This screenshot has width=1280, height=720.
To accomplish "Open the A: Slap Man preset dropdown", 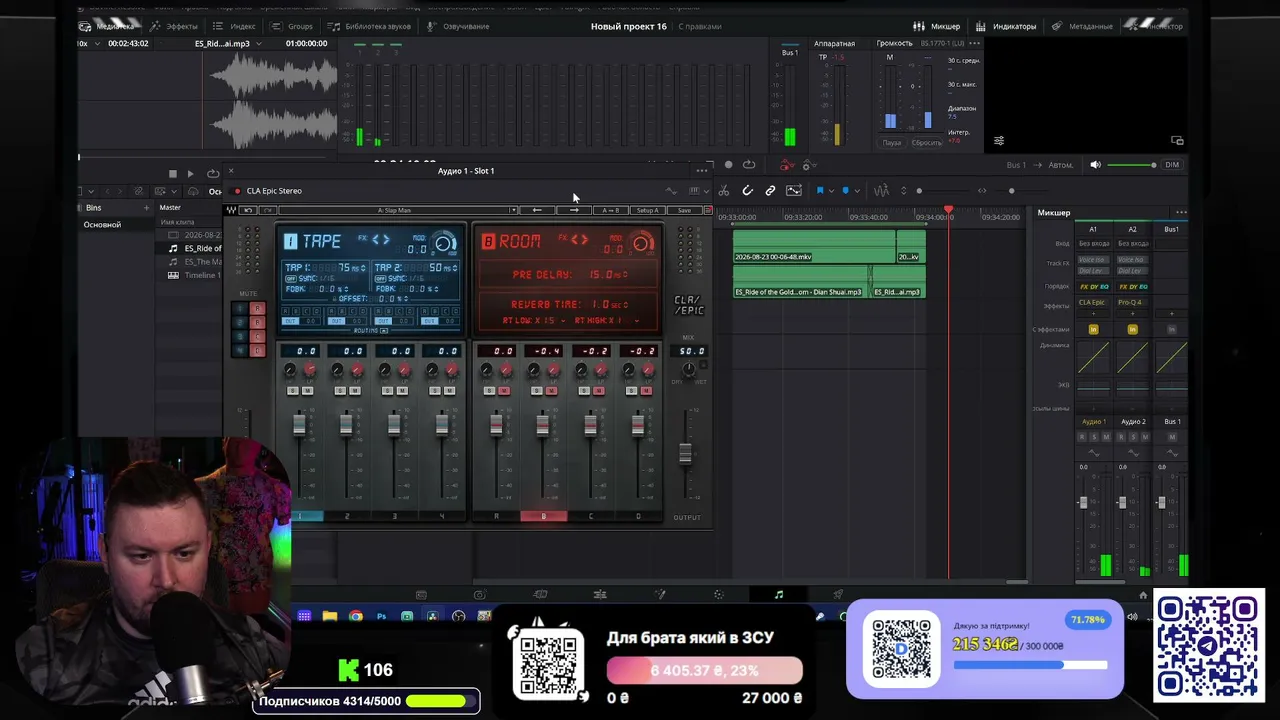I will coord(398,210).
